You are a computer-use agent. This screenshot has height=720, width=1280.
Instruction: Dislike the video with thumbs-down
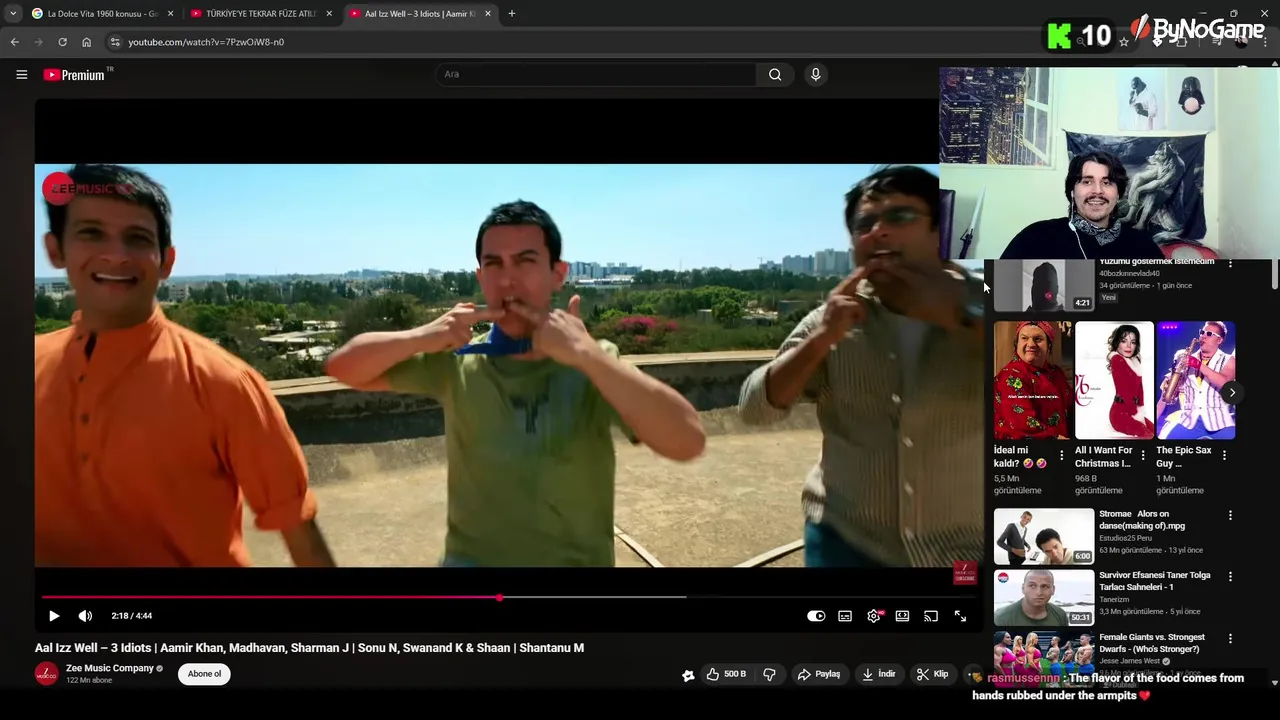click(x=769, y=674)
